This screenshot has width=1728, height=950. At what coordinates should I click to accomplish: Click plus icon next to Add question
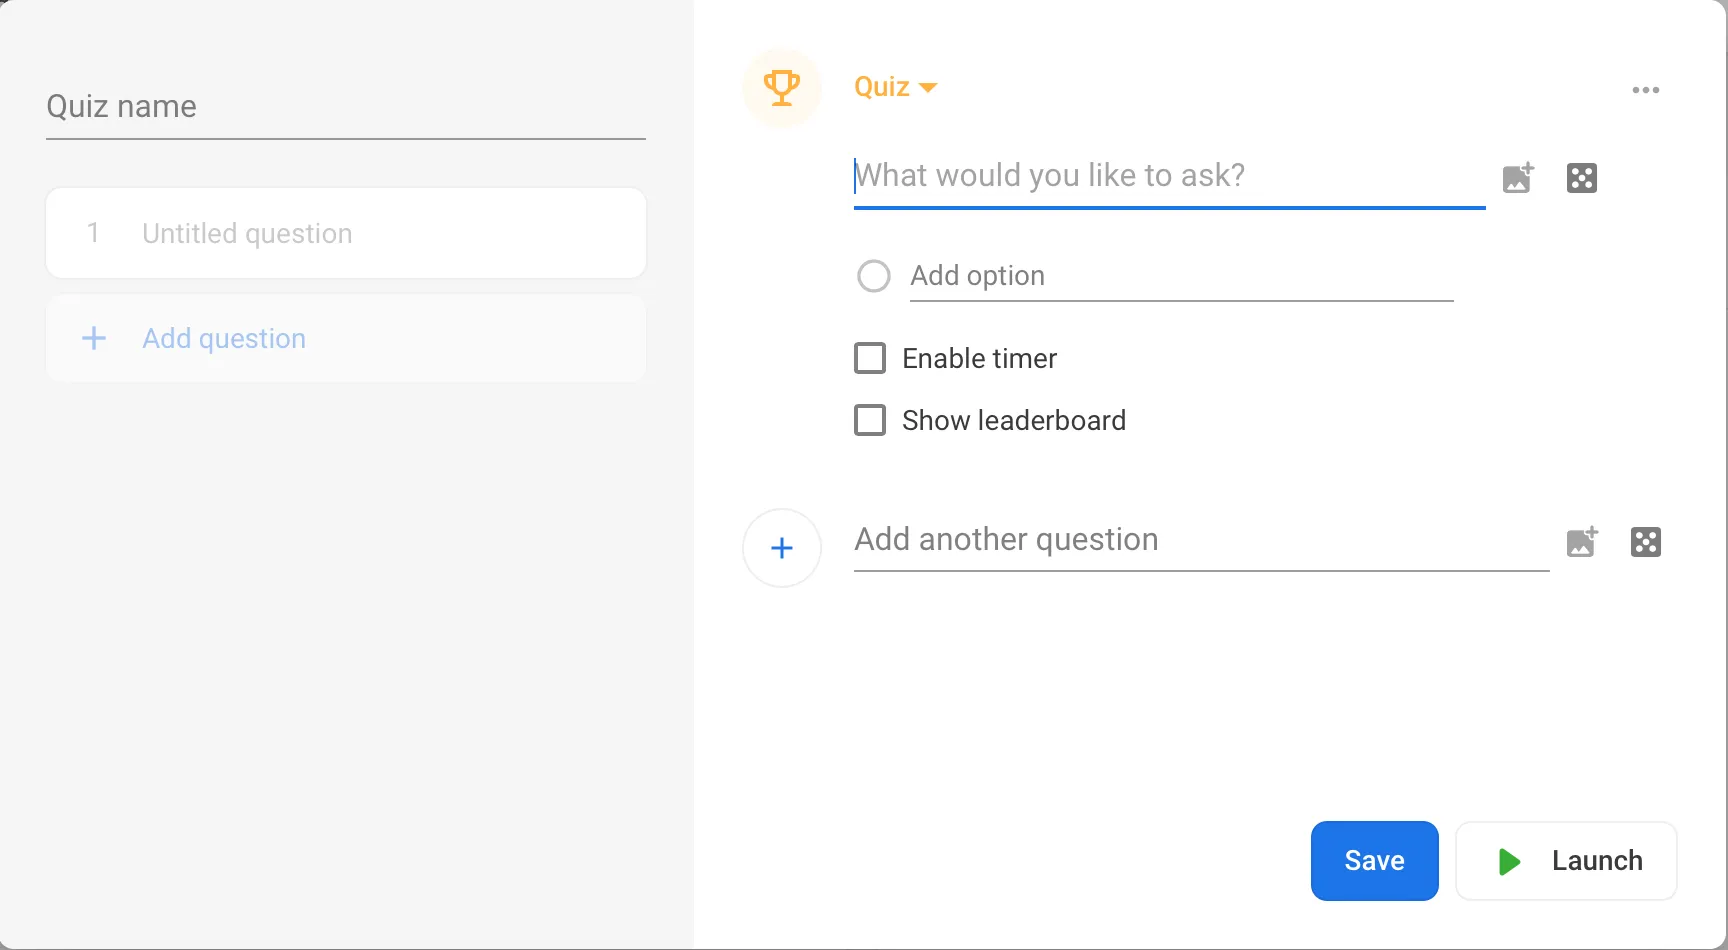click(94, 338)
